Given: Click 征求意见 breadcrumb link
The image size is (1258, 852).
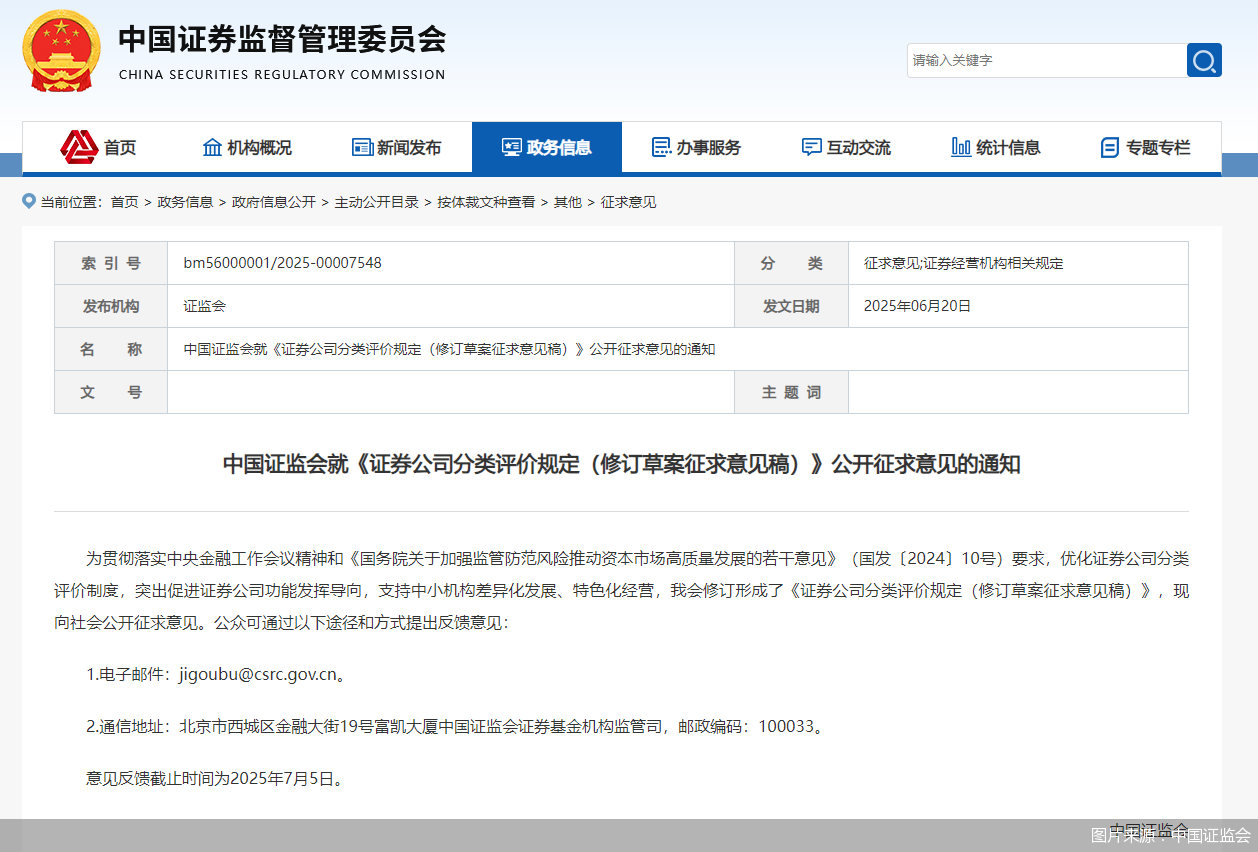Looking at the screenshot, I should (x=628, y=202).
